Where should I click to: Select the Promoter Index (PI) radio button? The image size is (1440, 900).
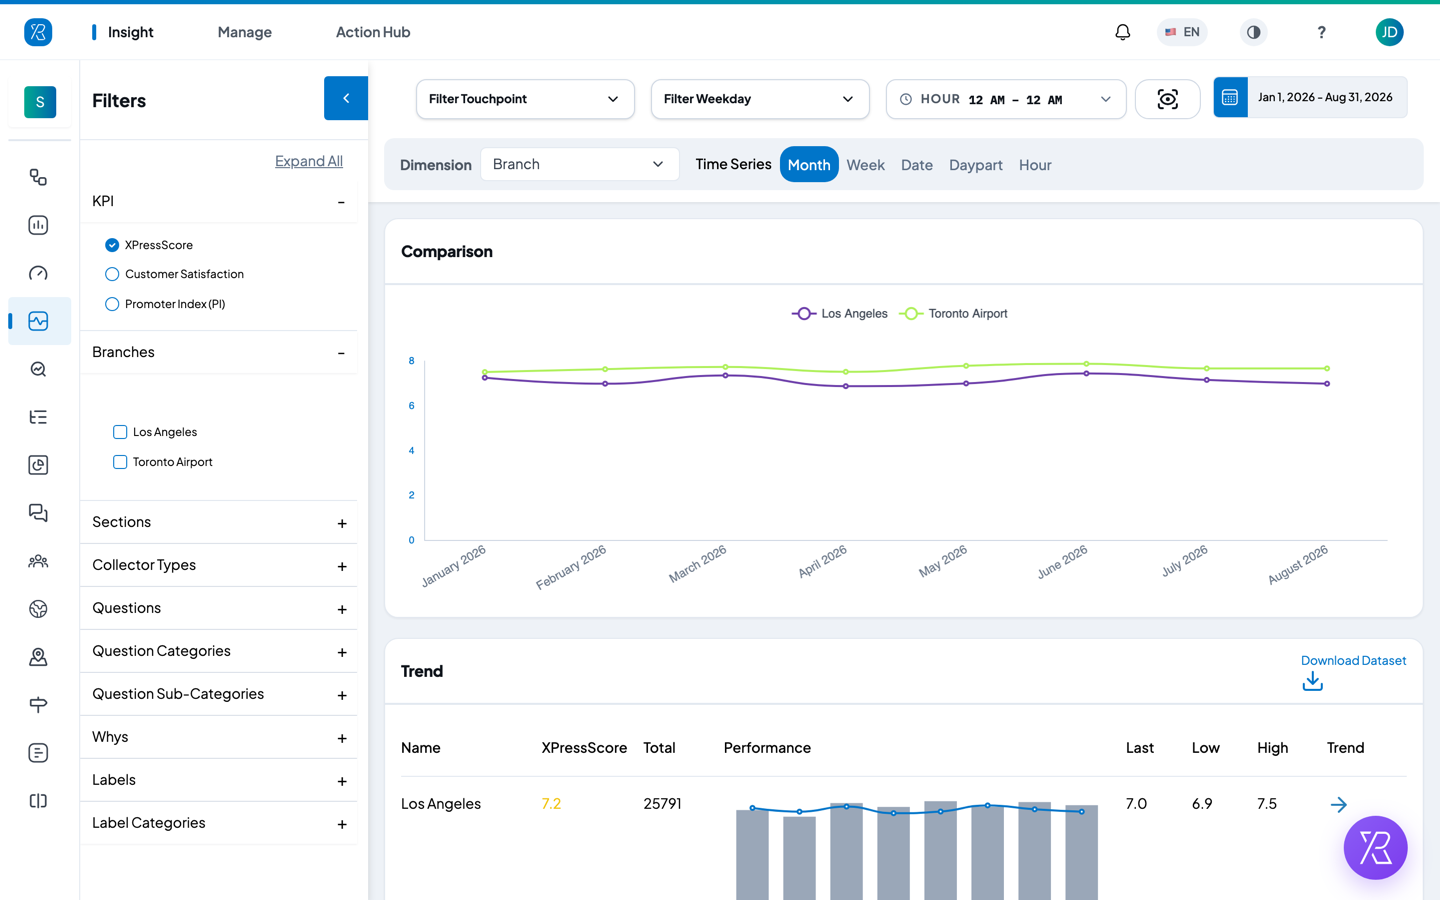point(112,304)
